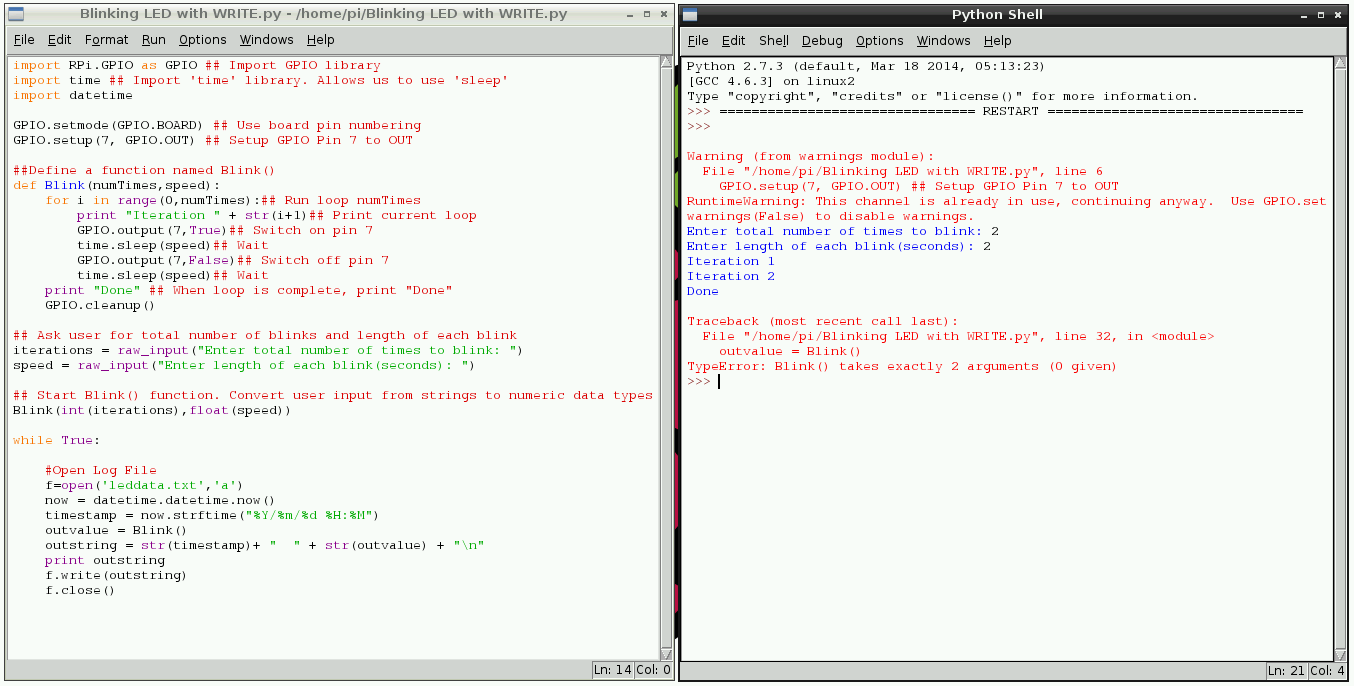
Task: Click the 'Python 2.7.3 (default, Mar 18 2014' line
Action: click(866, 66)
